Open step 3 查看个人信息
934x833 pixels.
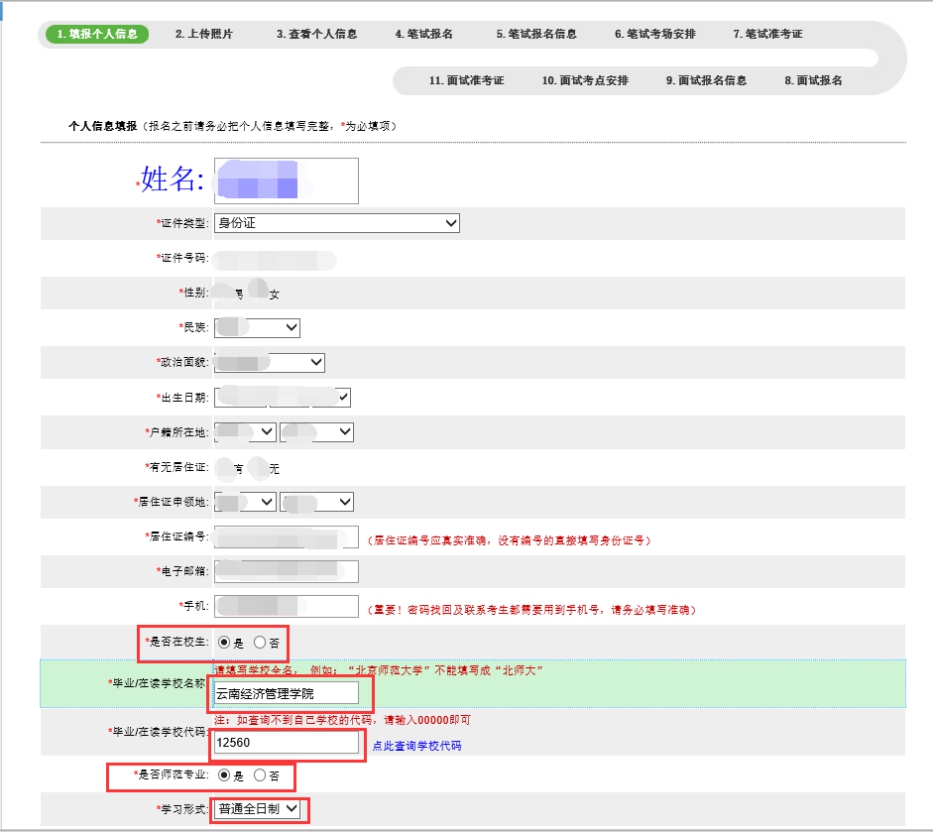point(317,34)
